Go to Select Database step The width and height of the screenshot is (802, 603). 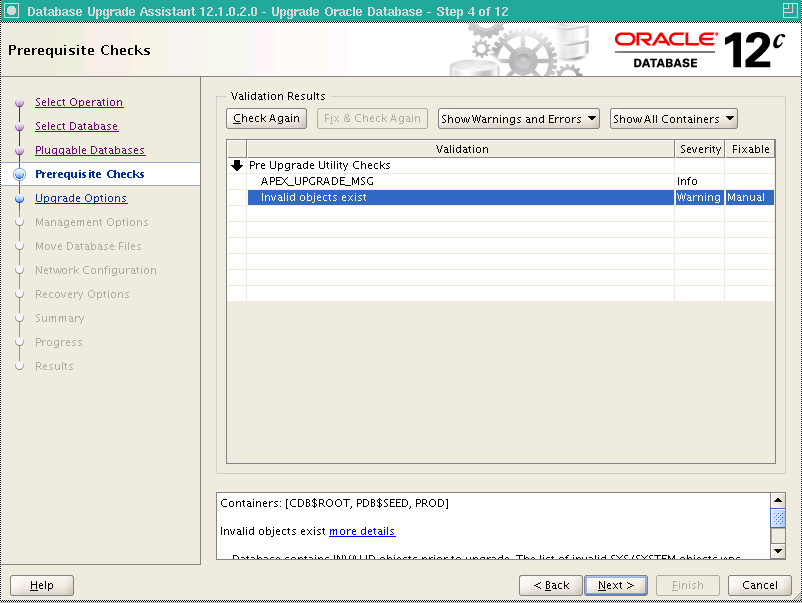pos(77,126)
